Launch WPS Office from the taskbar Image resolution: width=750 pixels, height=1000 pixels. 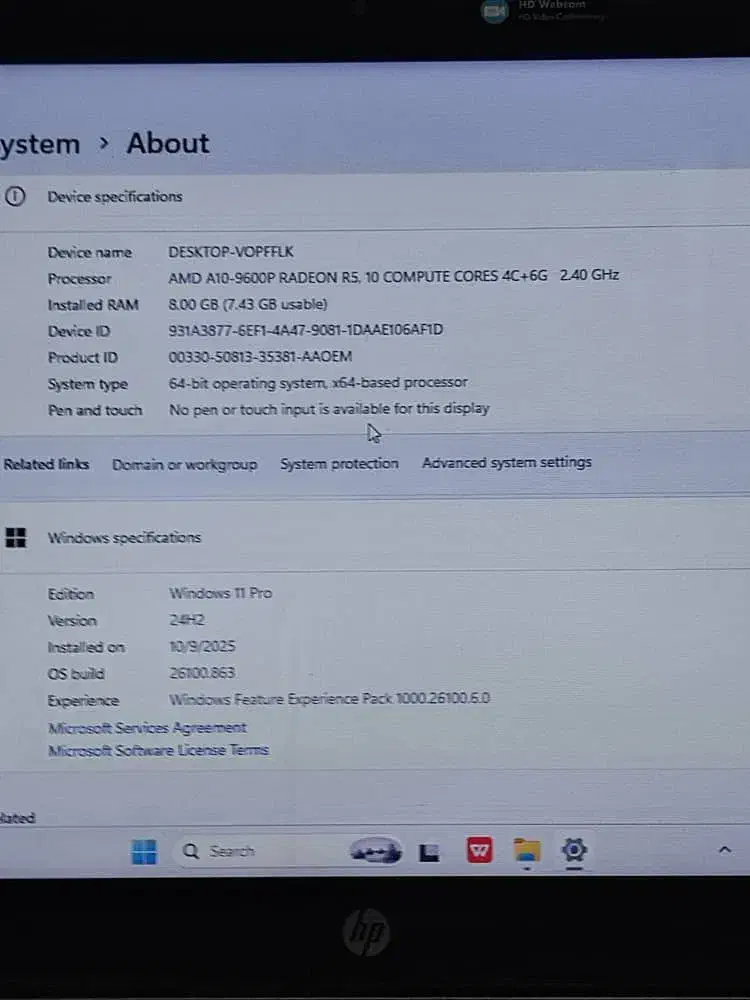point(480,851)
